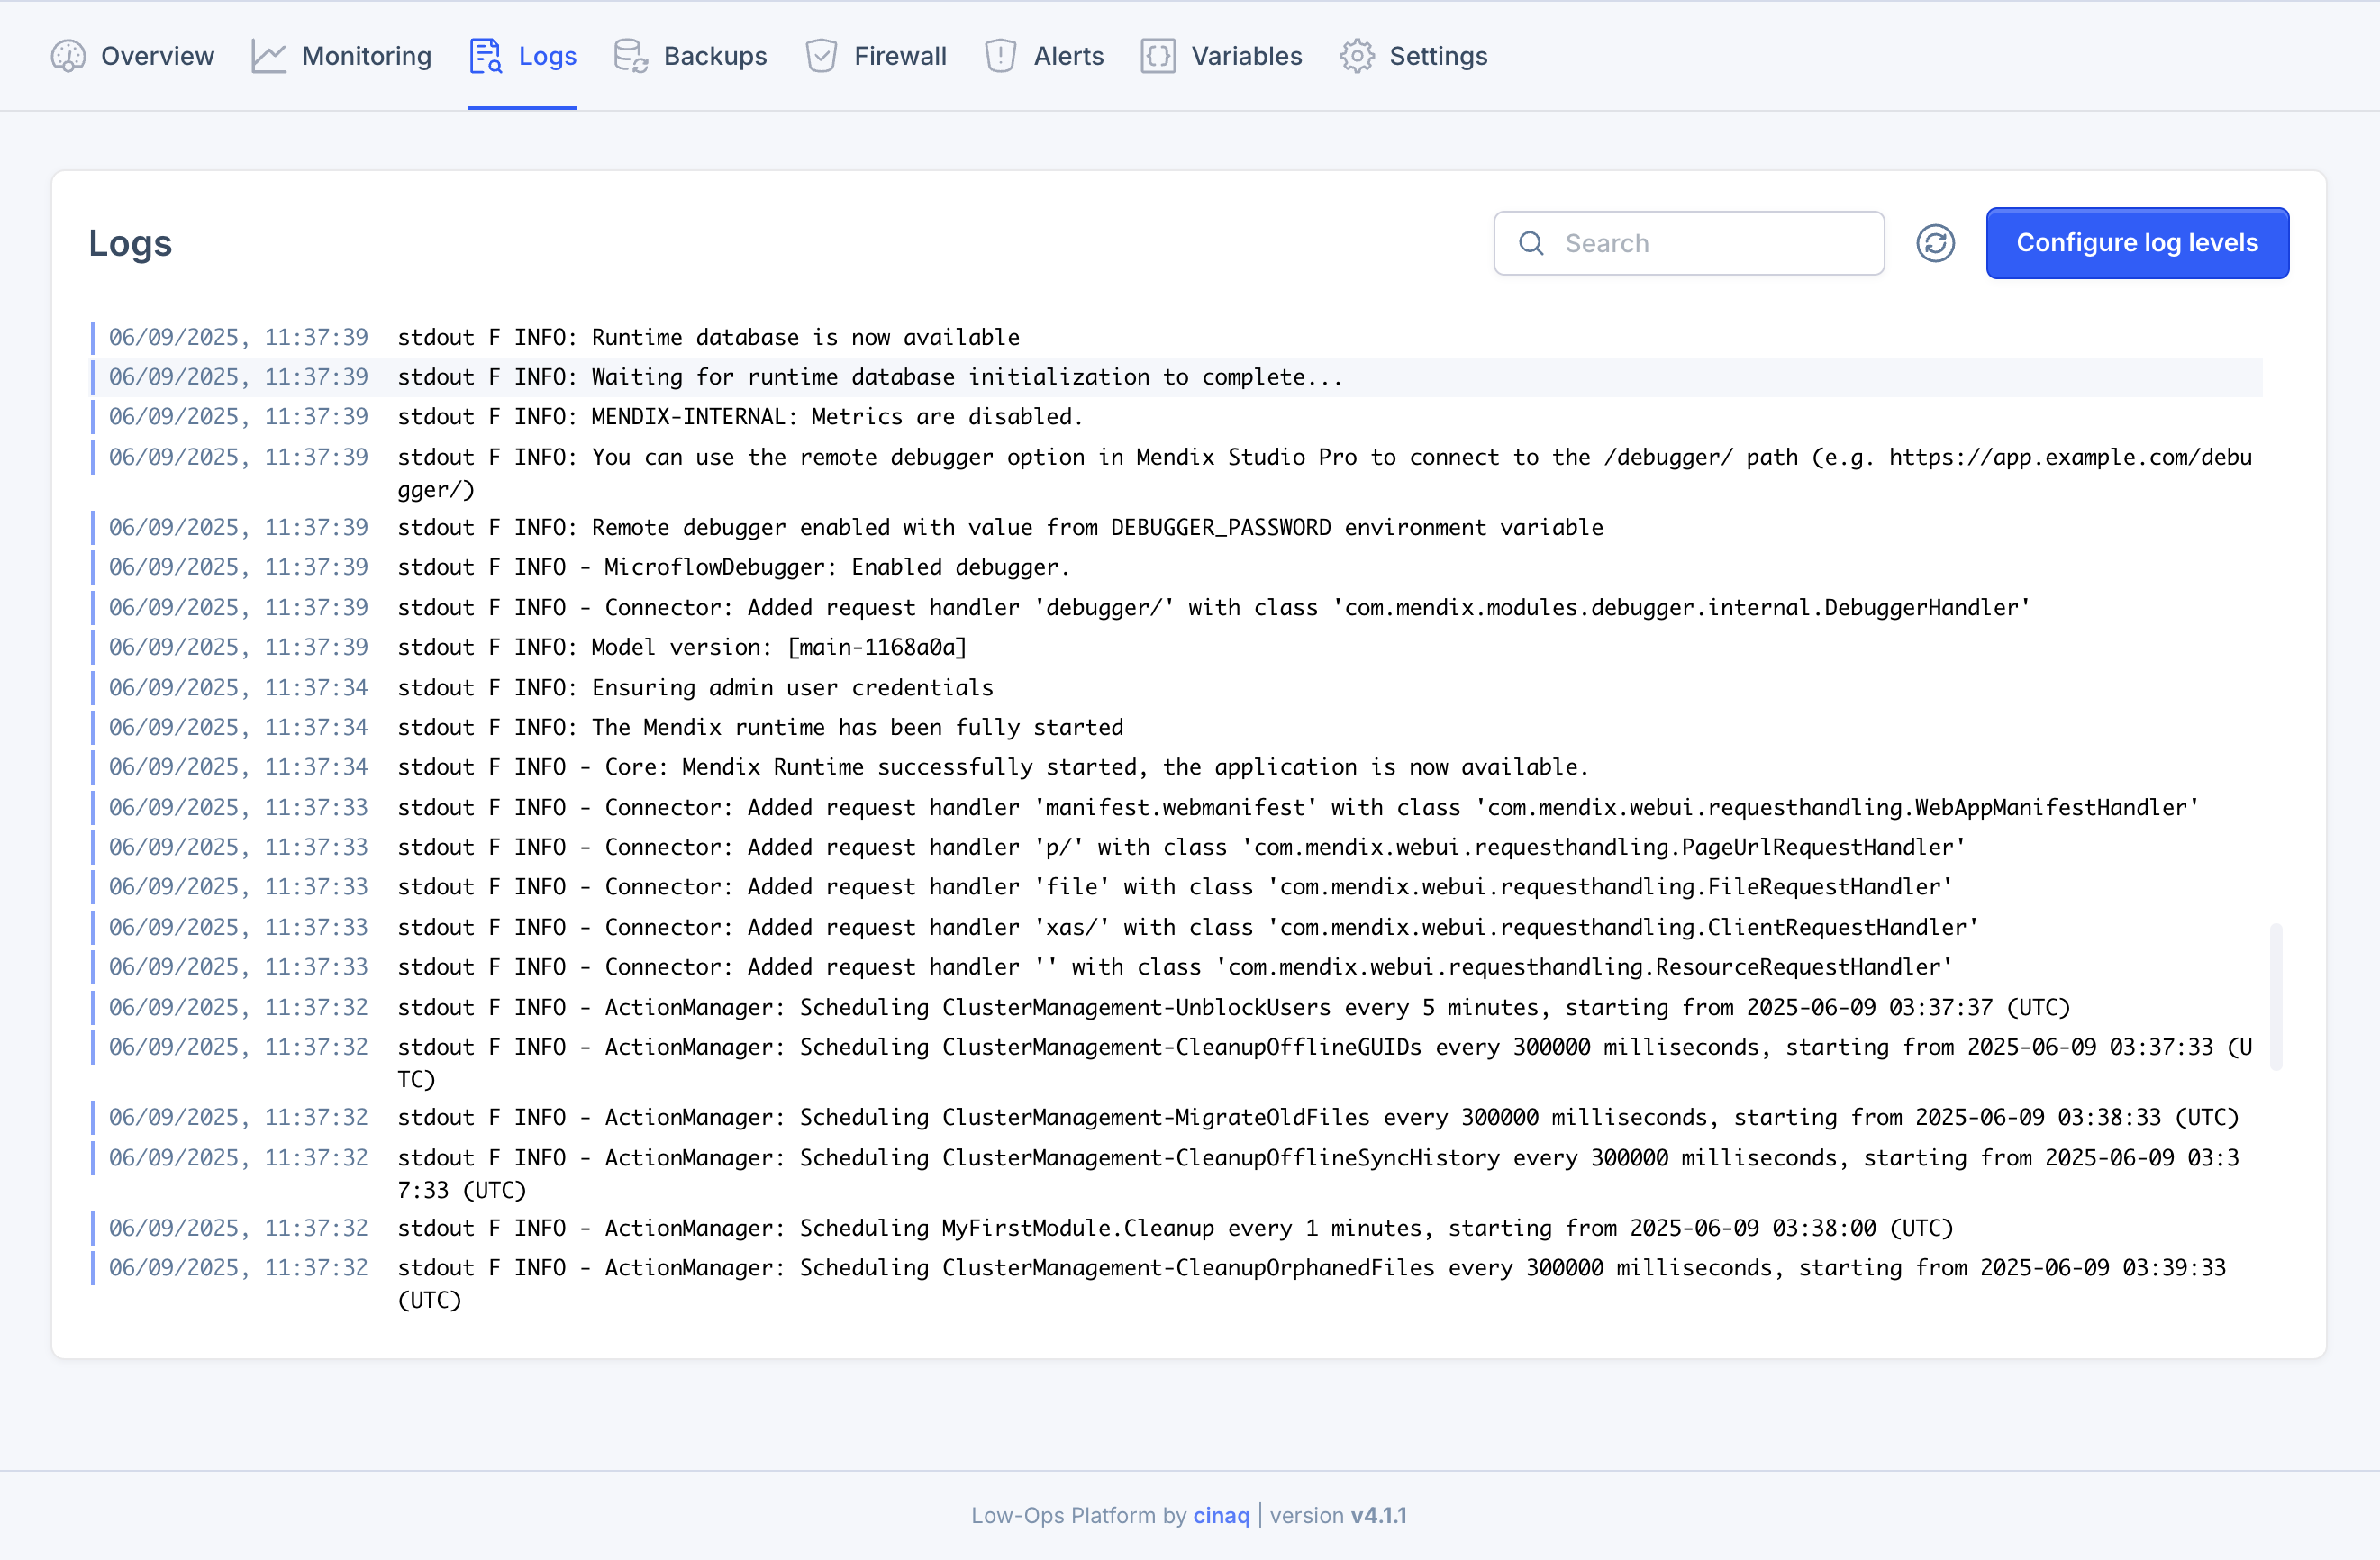The height and width of the screenshot is (1560, 2380).
Task: Switch to the Monitoring tab
Action: point(366,56)
